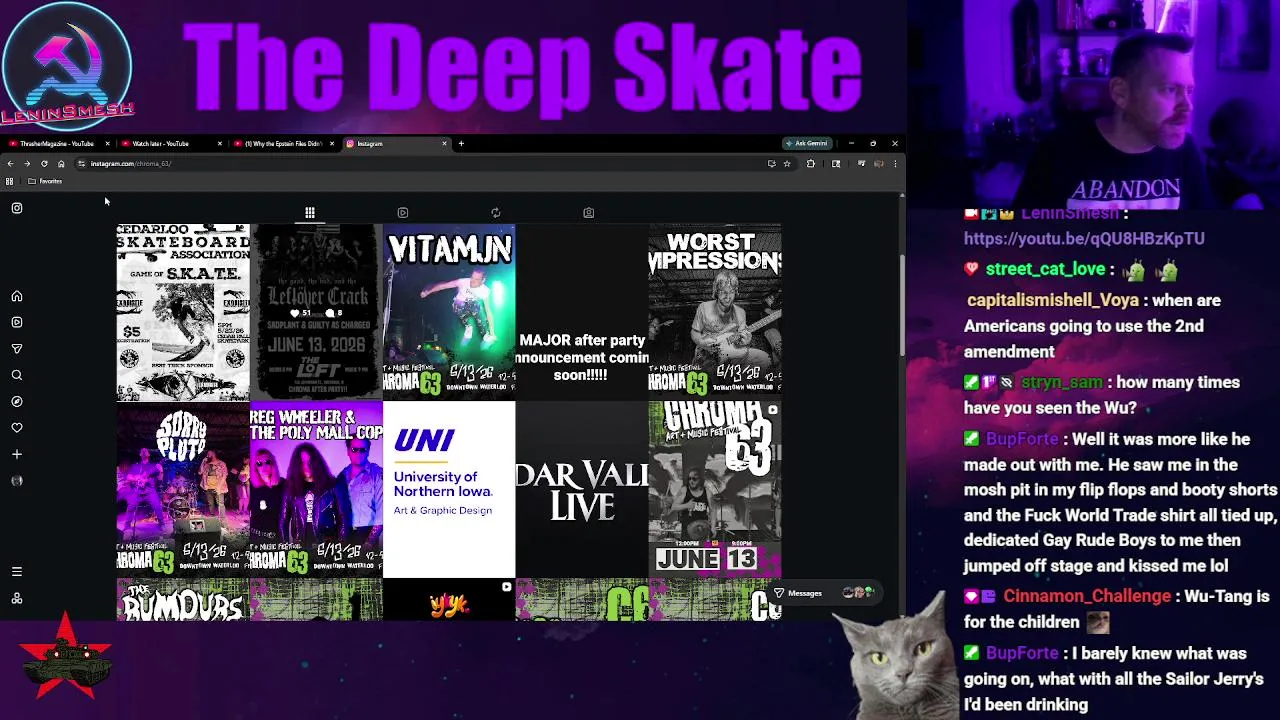Open the Sorry Pluto post
Image resolution: width=1280 pixels, height=720 pixels.
click(x=183, y=489)
